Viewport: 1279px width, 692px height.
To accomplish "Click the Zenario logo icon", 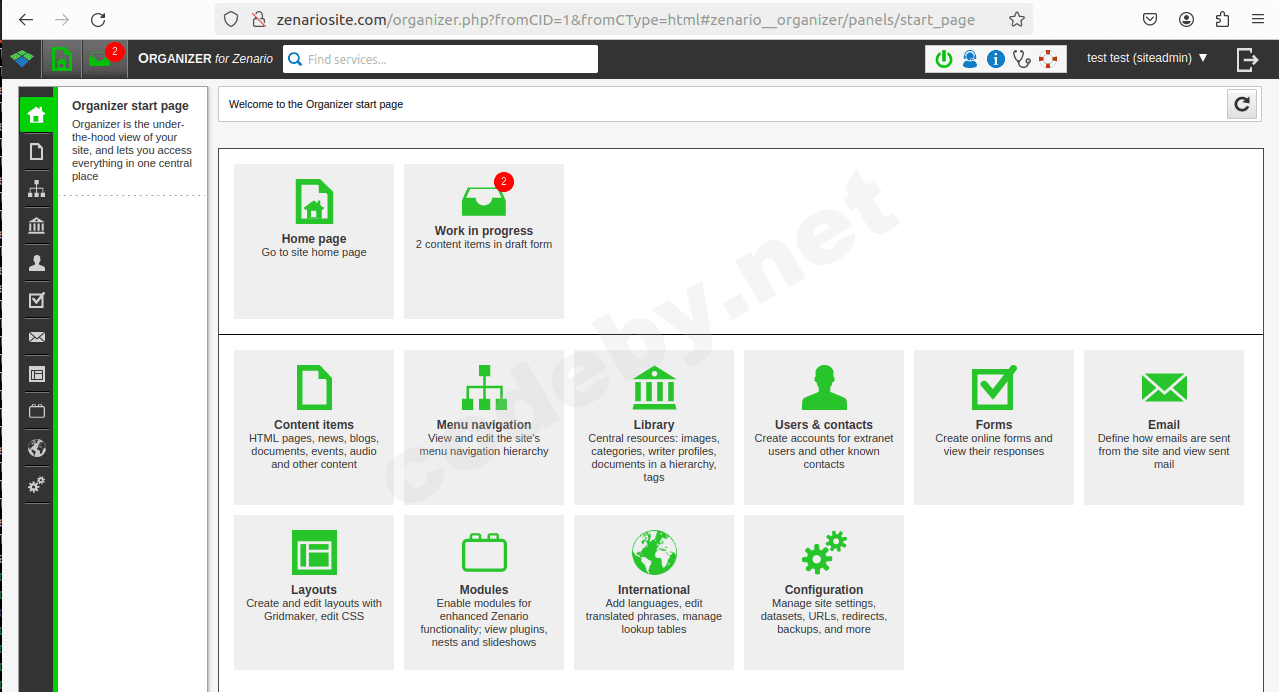I will pos(21,59).
